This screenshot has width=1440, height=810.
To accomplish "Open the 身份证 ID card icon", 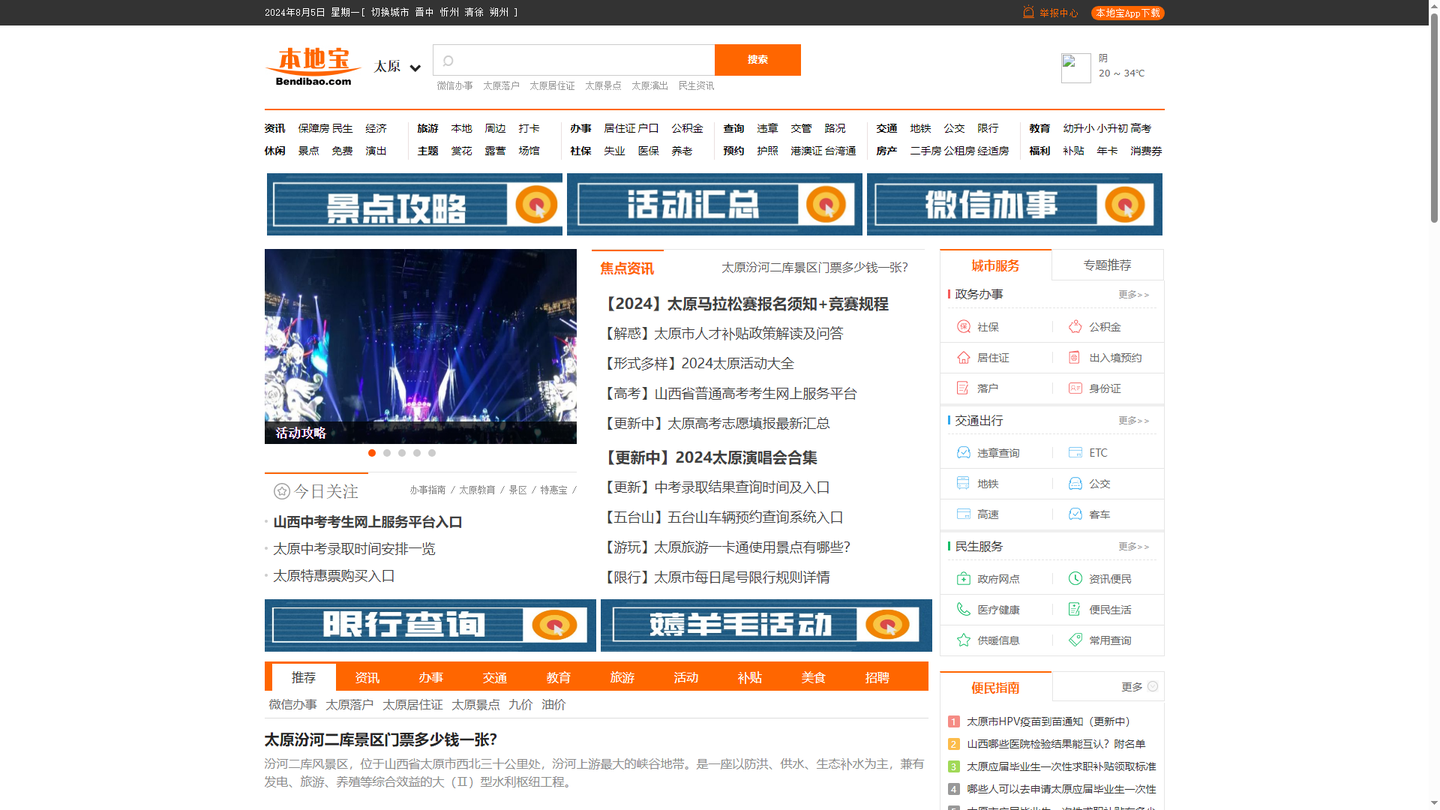I will 1075,388.
